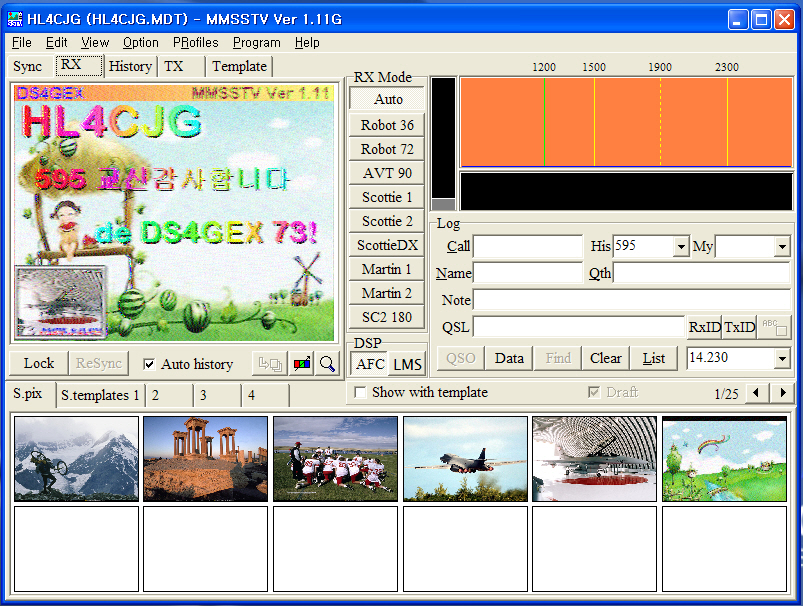Switch to the Template tab
The width and height of the screenshot is (803, 606).
click(239, 67)
